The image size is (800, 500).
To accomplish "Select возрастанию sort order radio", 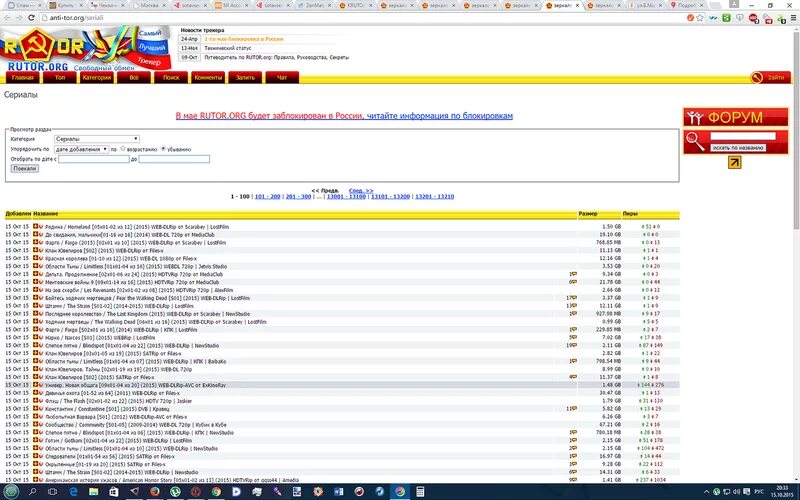I will pos(123,149).
